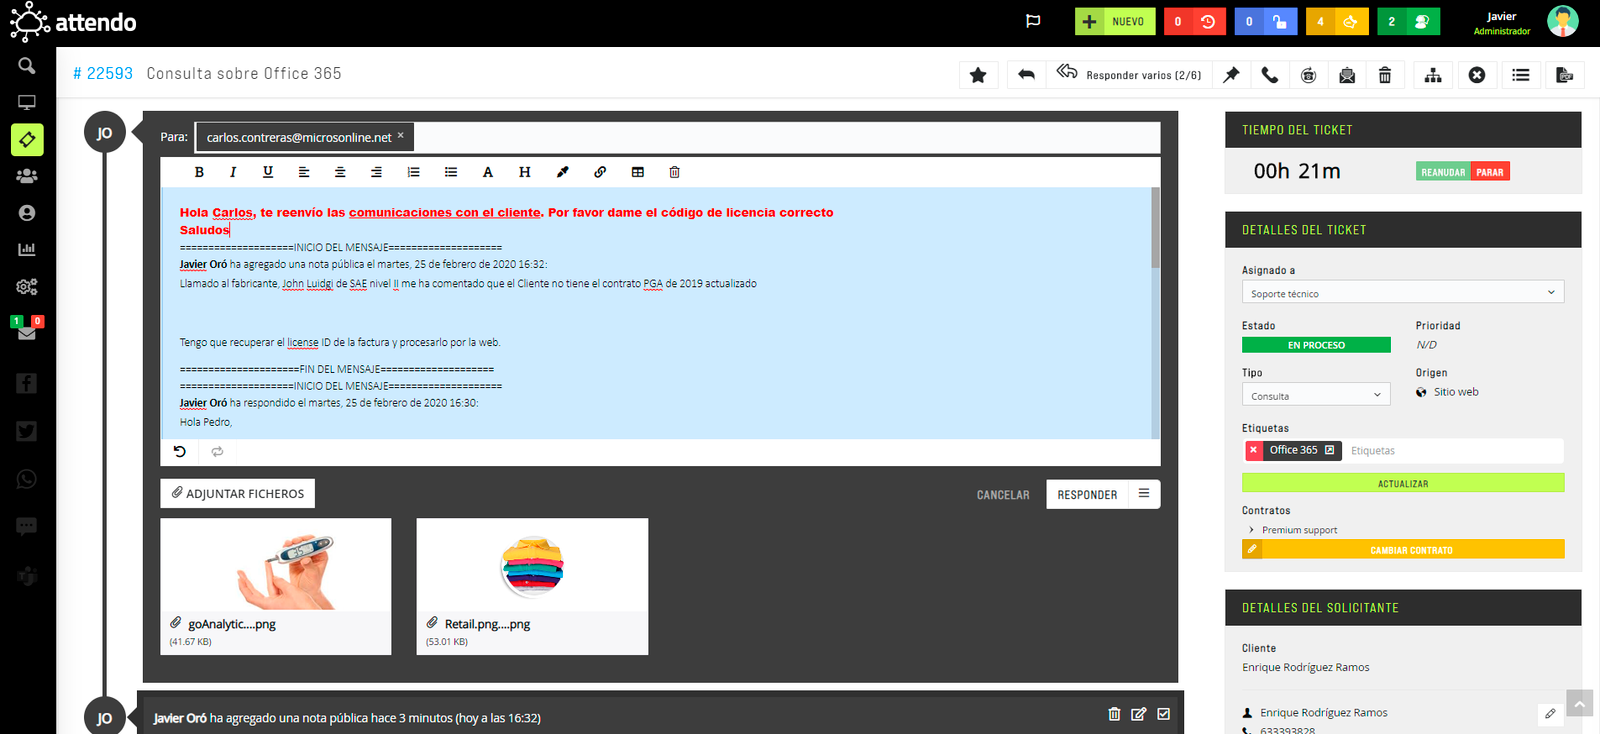The image size is (1600, 734).
Task: Open the goAnalytic png attachment thumbnail
Action: pyautogui.click(x=276, y=565)
